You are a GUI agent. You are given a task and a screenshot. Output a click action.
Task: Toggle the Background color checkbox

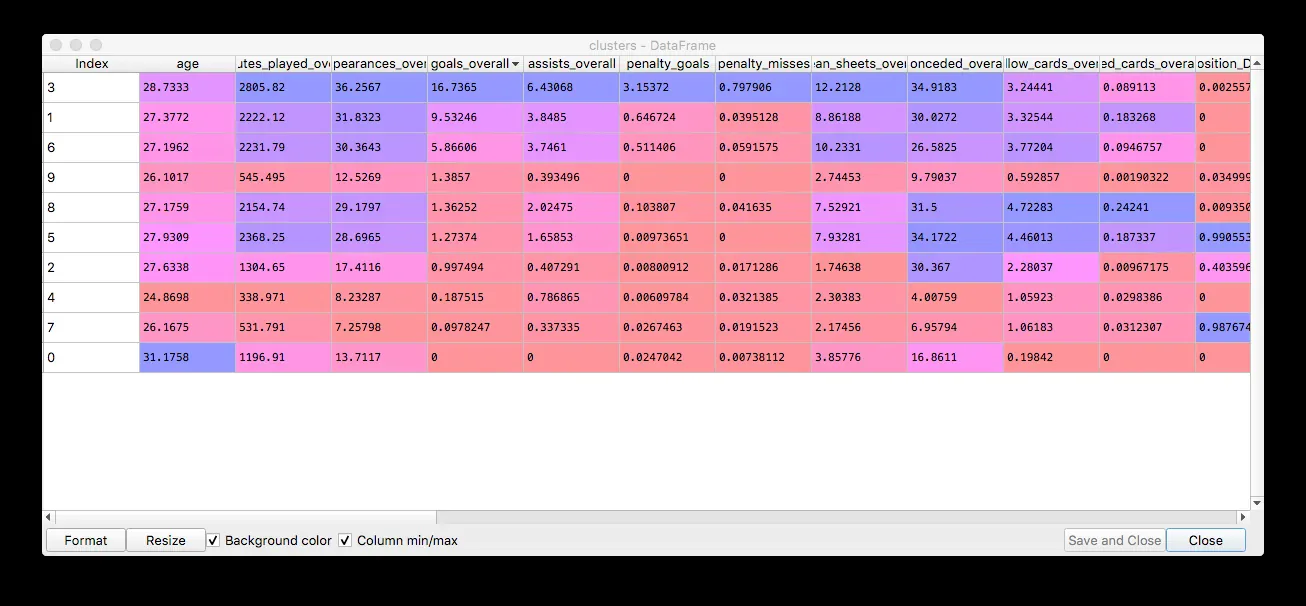[214, 540]
